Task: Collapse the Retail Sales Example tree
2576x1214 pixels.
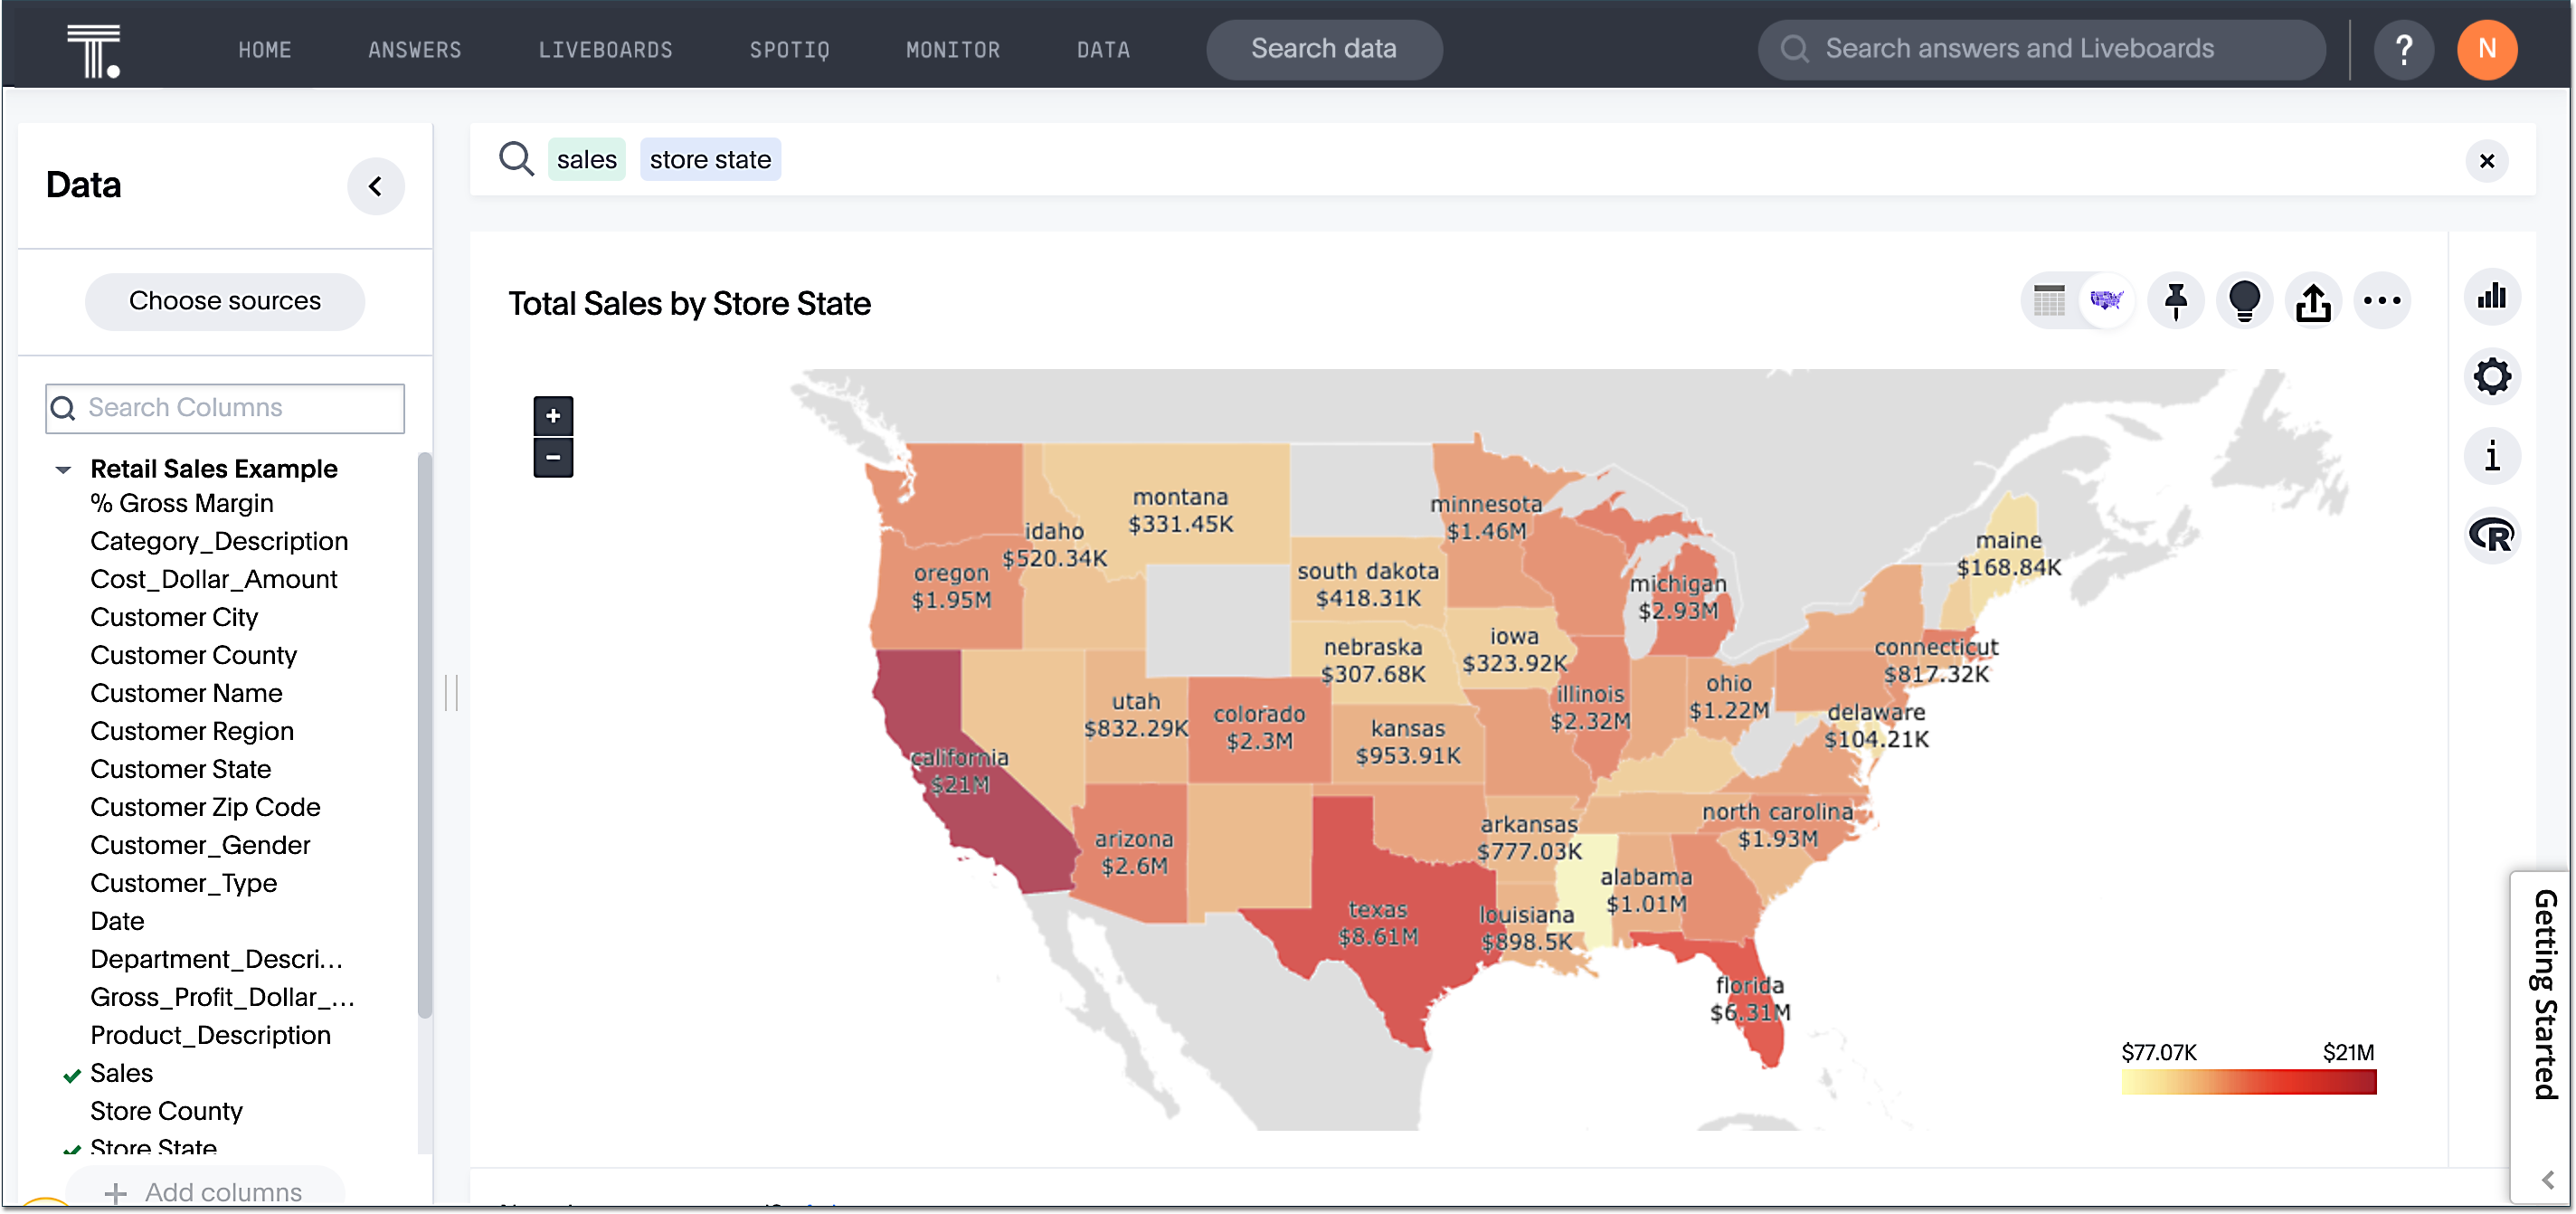Action: (x=63, y=469)
